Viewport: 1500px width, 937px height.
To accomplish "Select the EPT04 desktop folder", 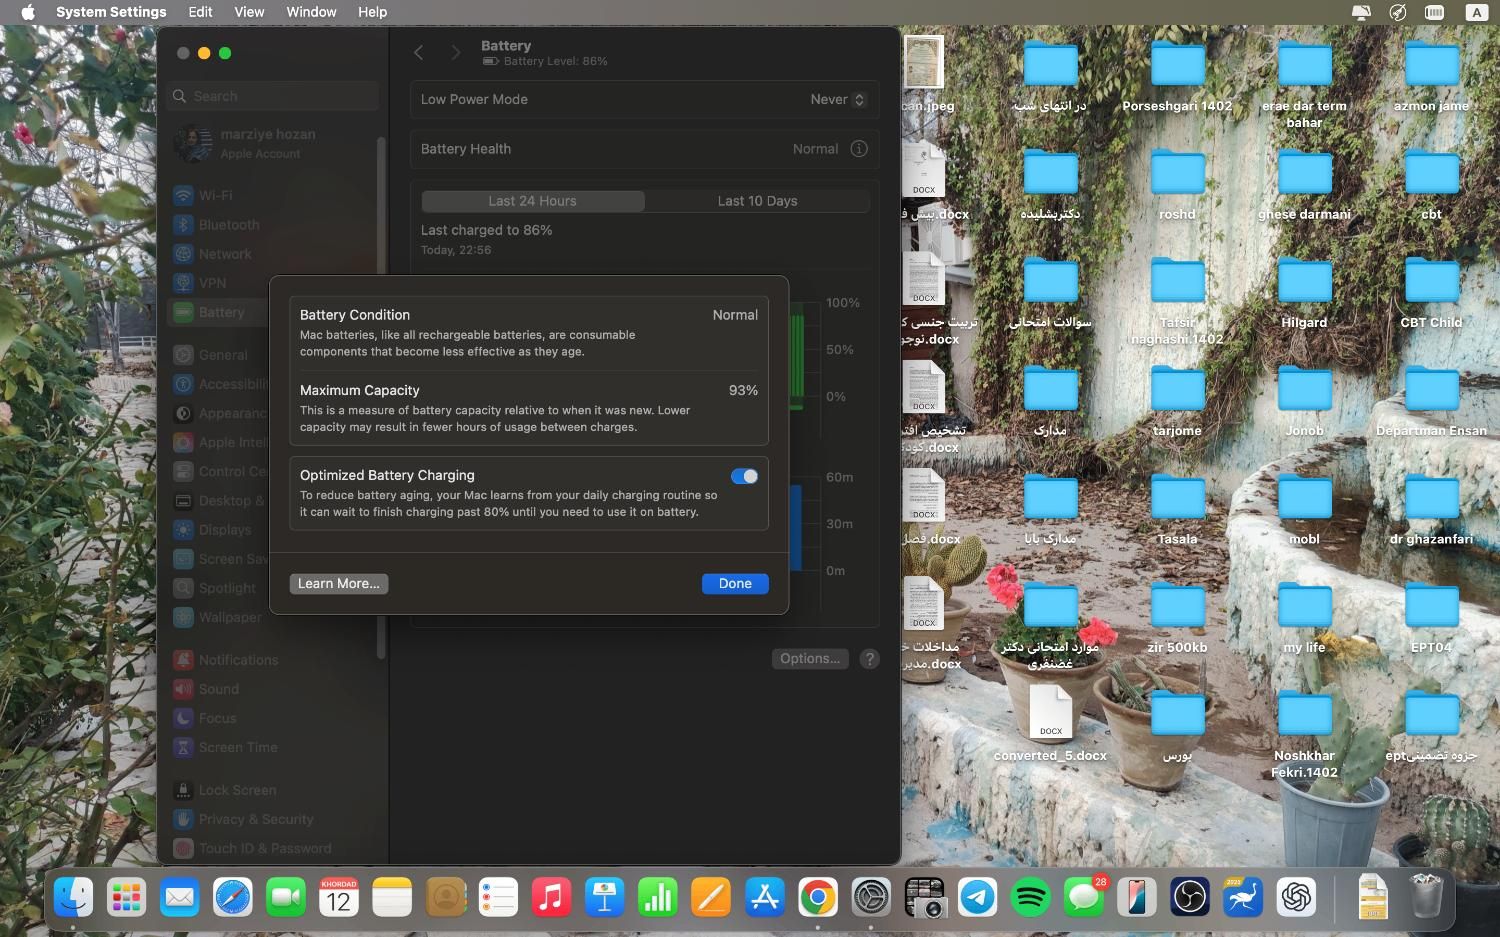I will click(x=1431, y=618).
